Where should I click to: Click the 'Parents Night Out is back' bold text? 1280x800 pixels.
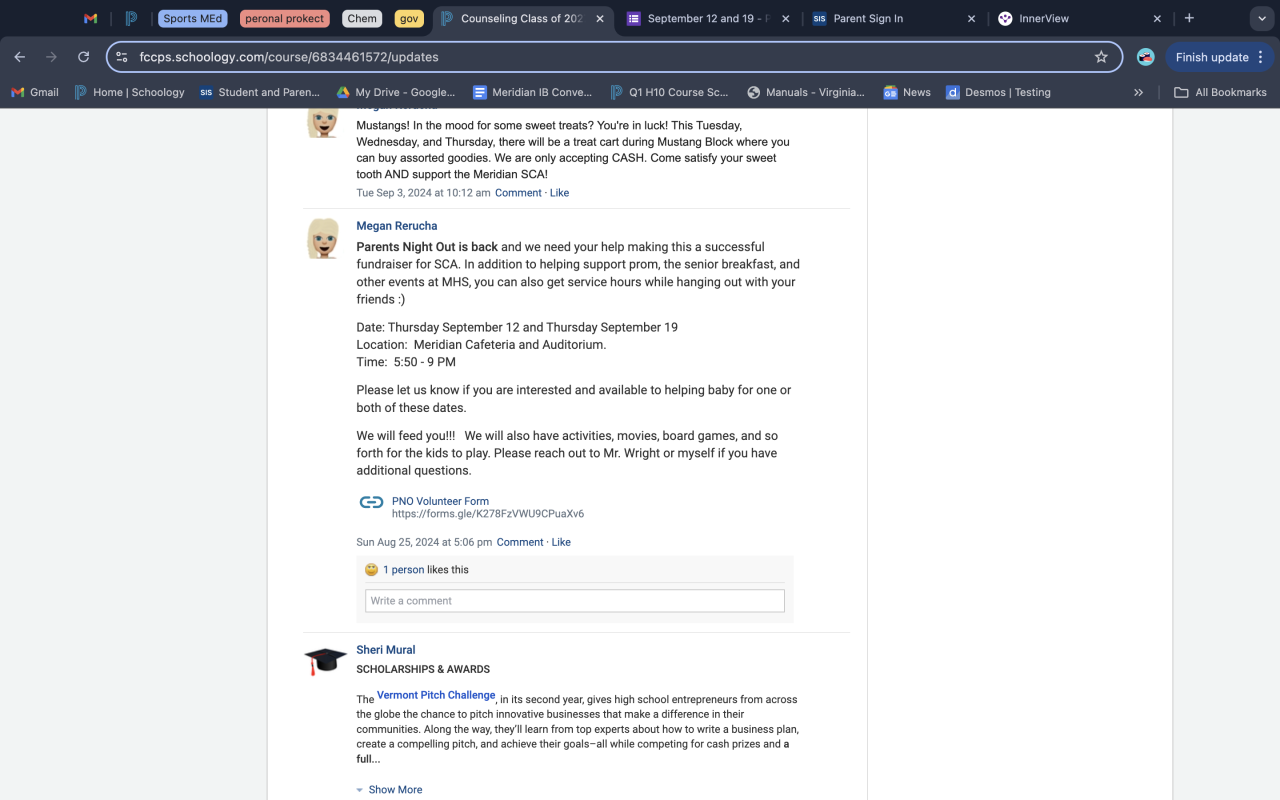click(x=427, y=247)
